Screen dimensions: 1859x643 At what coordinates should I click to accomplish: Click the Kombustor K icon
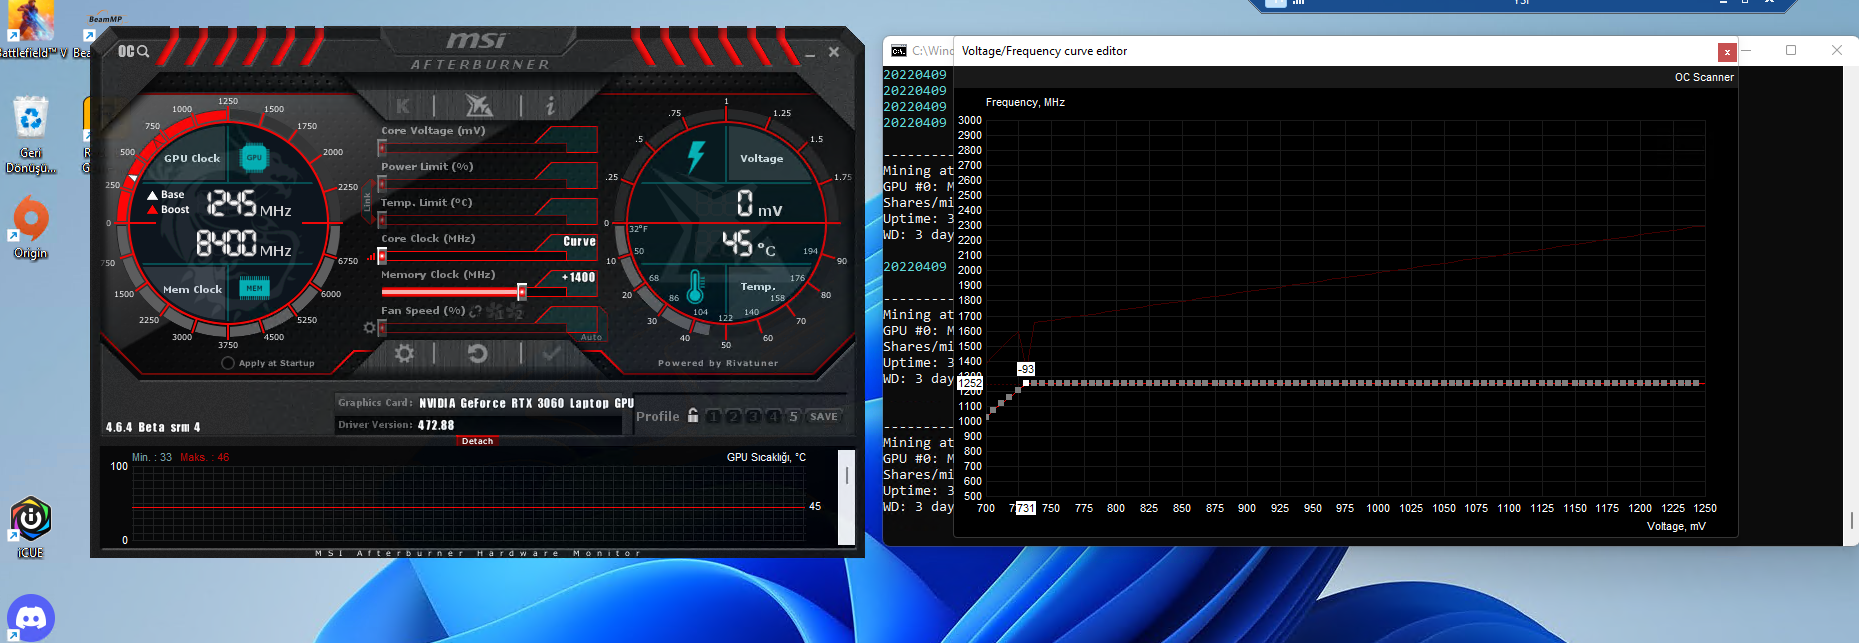403,106
